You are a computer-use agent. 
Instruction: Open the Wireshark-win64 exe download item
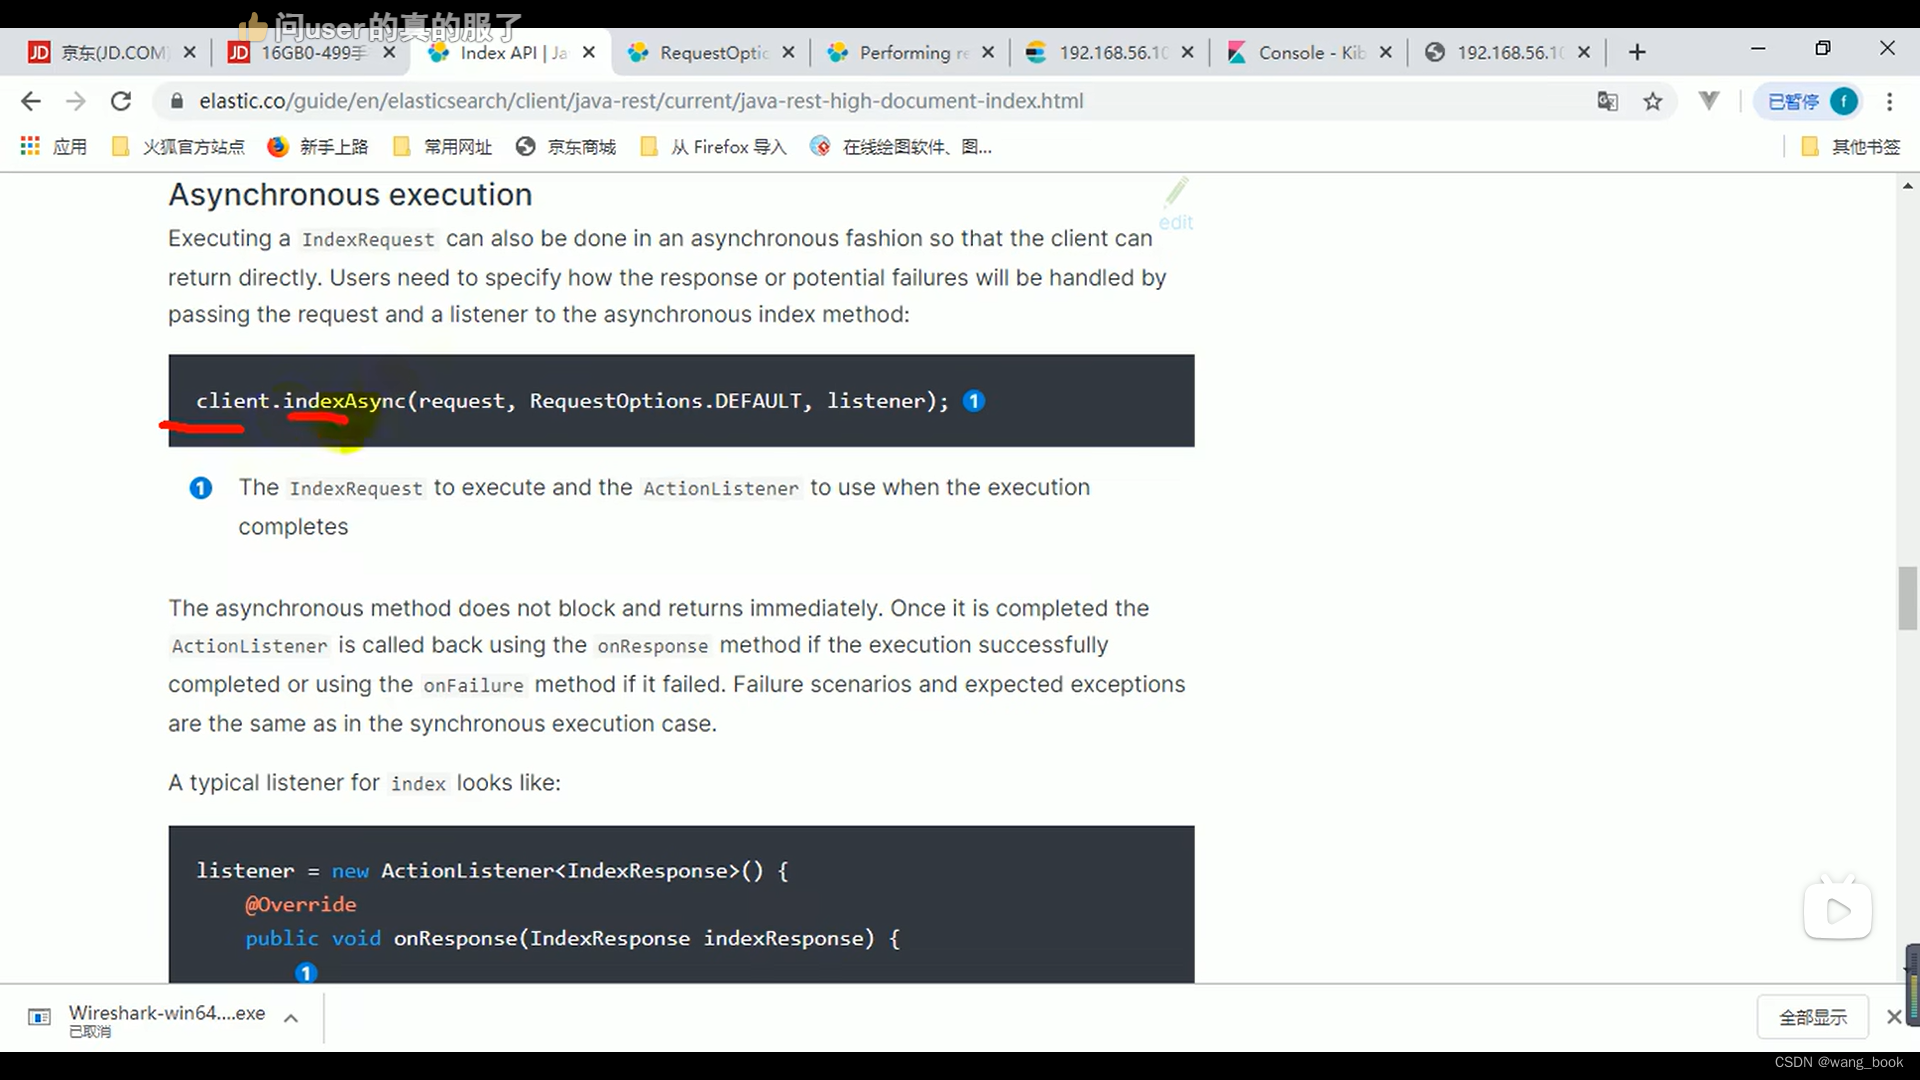coord(148,1018)
